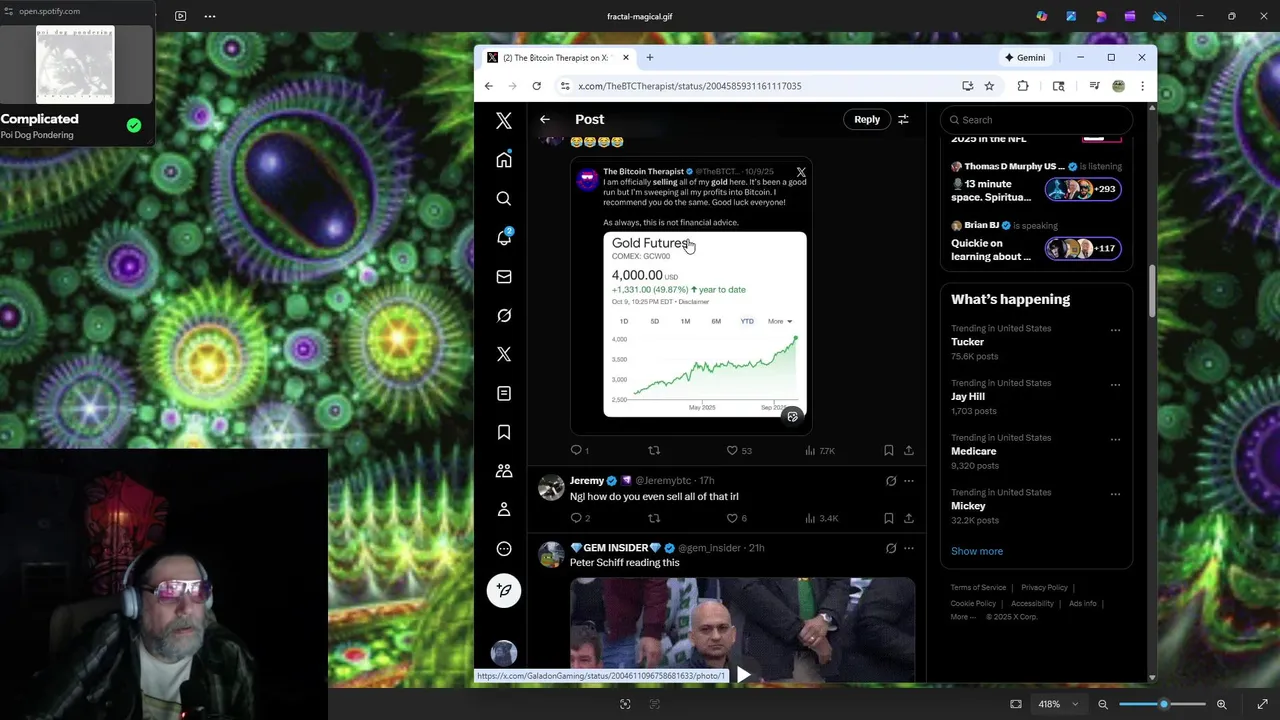
Task: Open X Home from sidebar
Action: pyautogui.click(x=504, y=160)
